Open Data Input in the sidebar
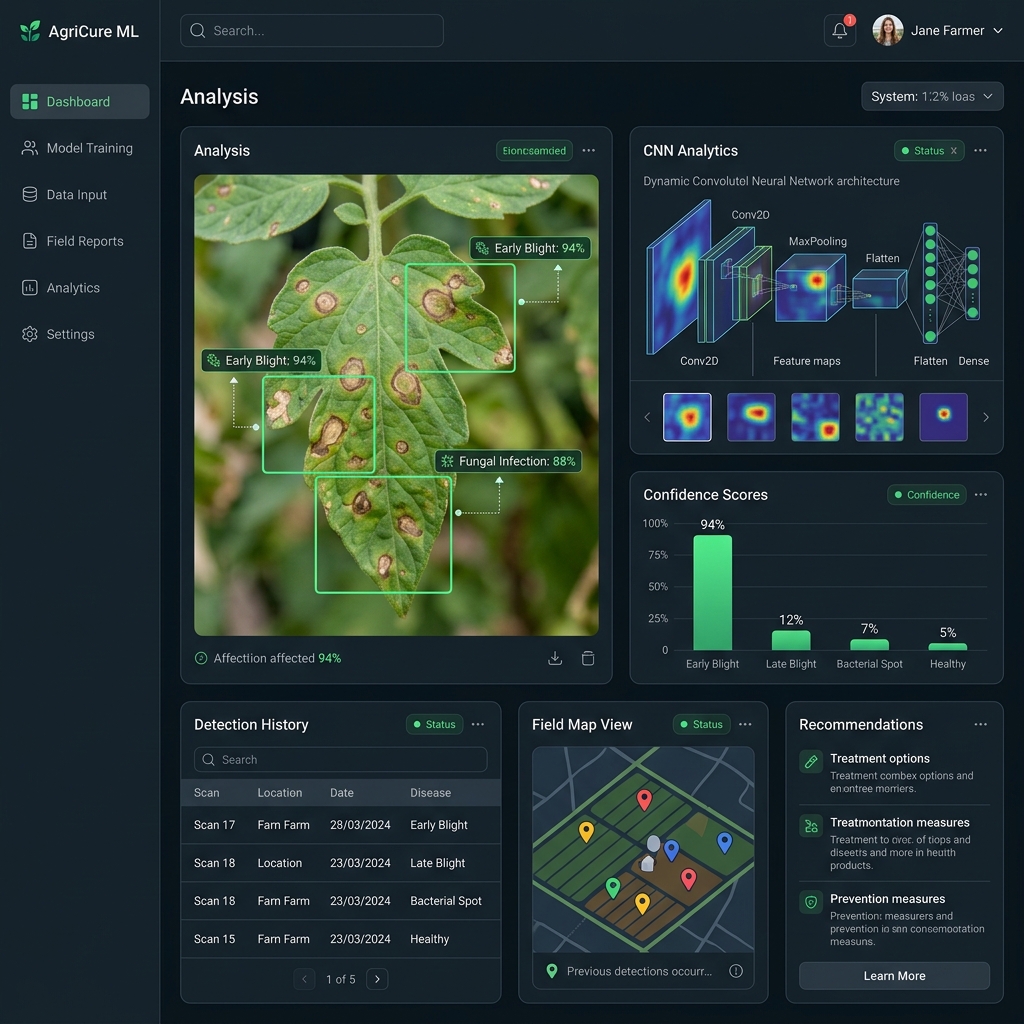The image size is (1024, 1024). tap(80, 195)
